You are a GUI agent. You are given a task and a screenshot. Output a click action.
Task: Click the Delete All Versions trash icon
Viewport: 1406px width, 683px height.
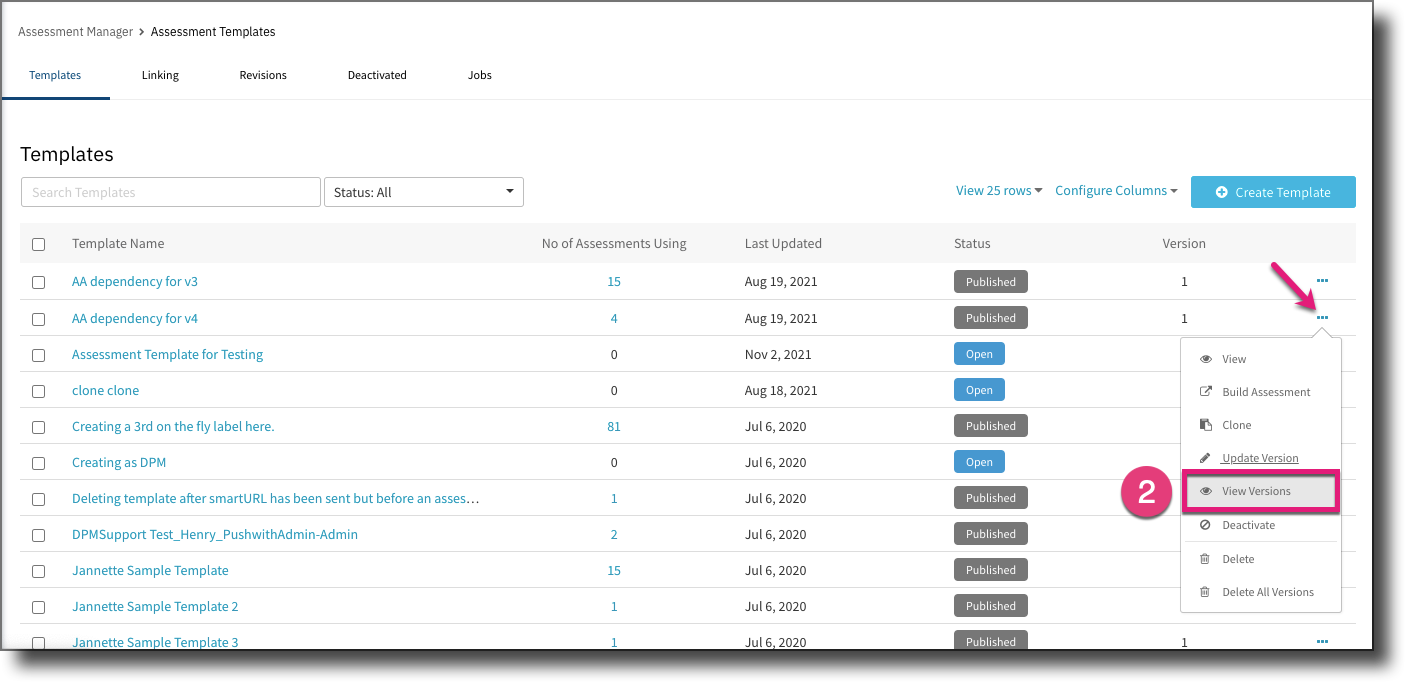pos(1206,591)
